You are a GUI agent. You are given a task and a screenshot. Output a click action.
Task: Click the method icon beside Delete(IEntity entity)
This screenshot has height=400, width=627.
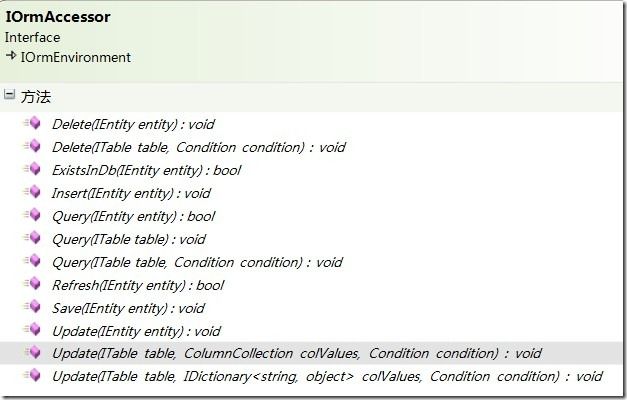coord(32,123)
